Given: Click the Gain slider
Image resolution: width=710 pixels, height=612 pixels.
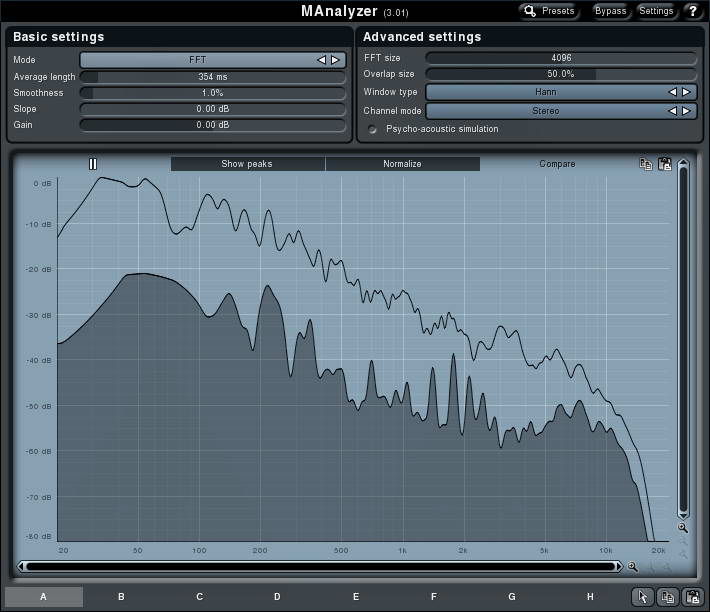Looking at the screenshot, I should pyautogui.click(x=213, y=124).
